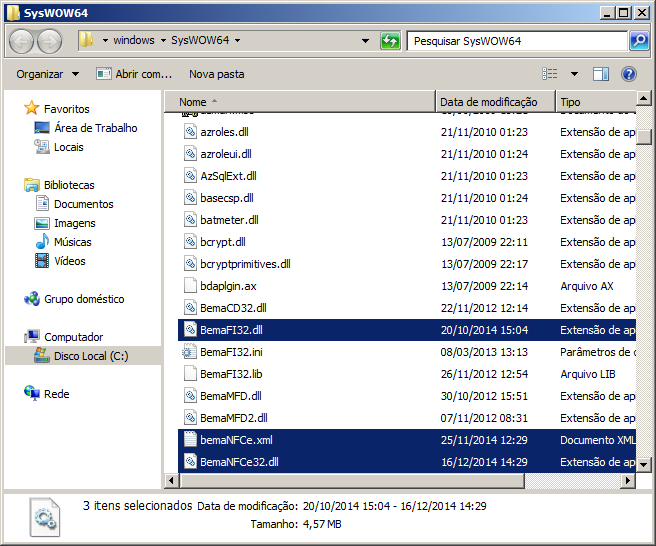Viewport: 656px width, 546px height.
Task: Sort by the Nome column header
Action: tap(300, 102)
